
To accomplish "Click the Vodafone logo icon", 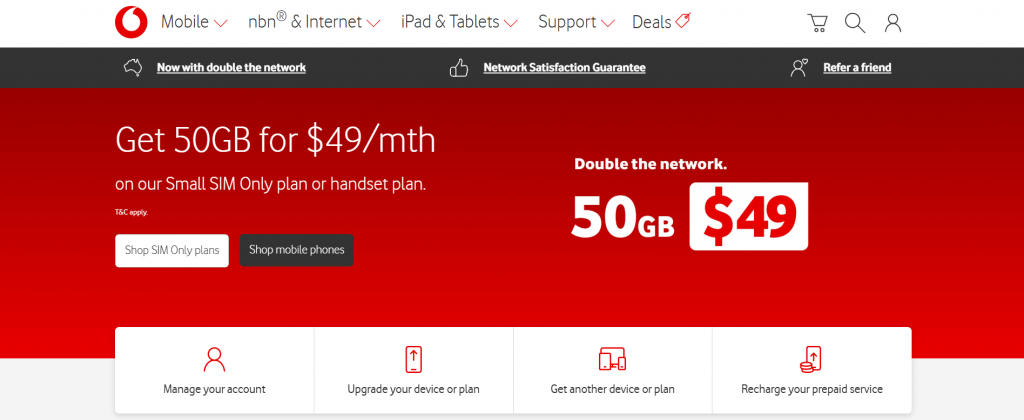I will tap(131, 23).
